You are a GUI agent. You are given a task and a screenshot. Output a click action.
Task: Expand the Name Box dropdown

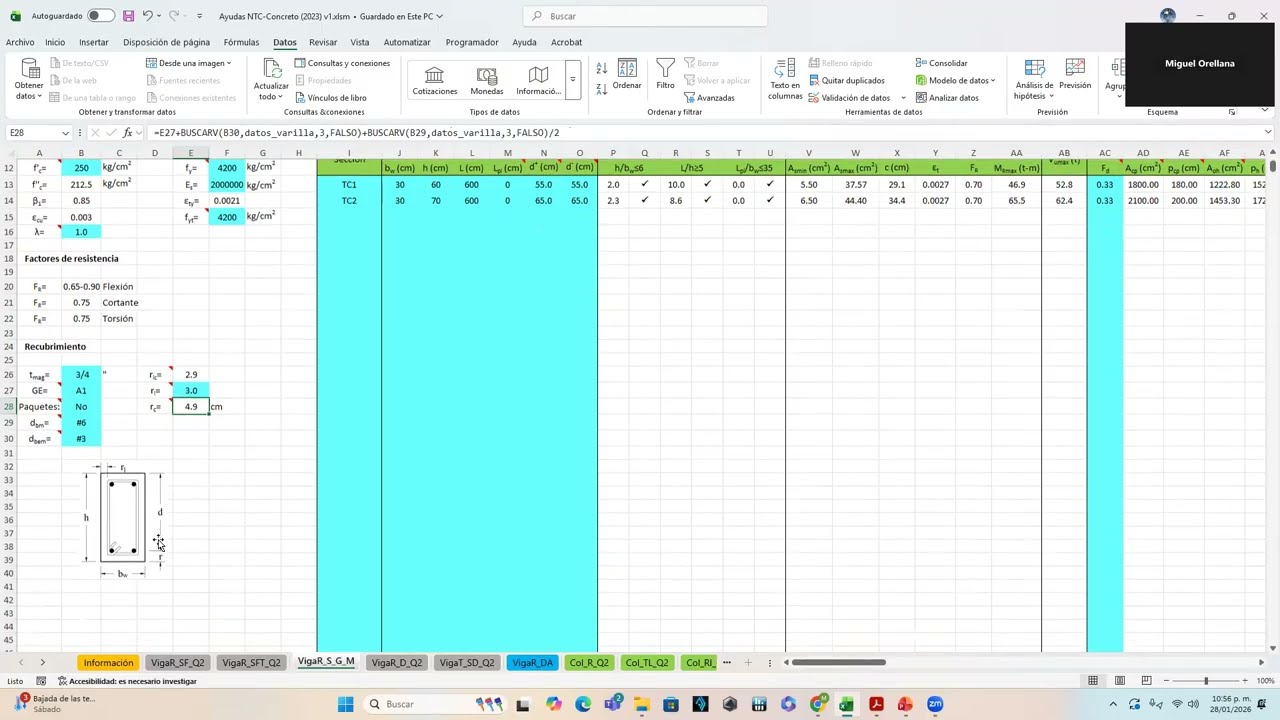(65, 133)
